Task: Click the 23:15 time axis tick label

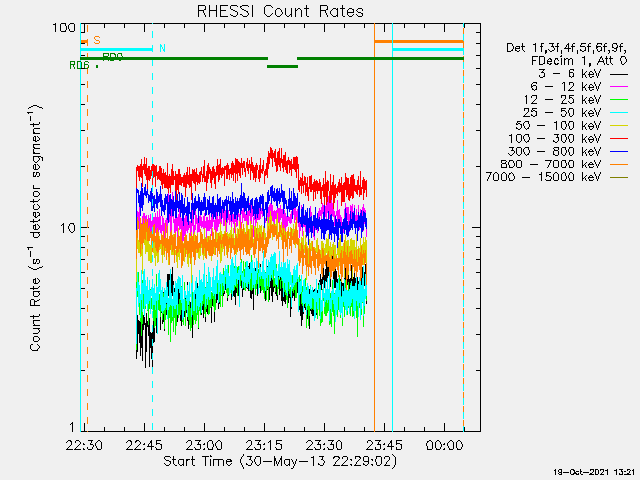Action: point(264,444)
